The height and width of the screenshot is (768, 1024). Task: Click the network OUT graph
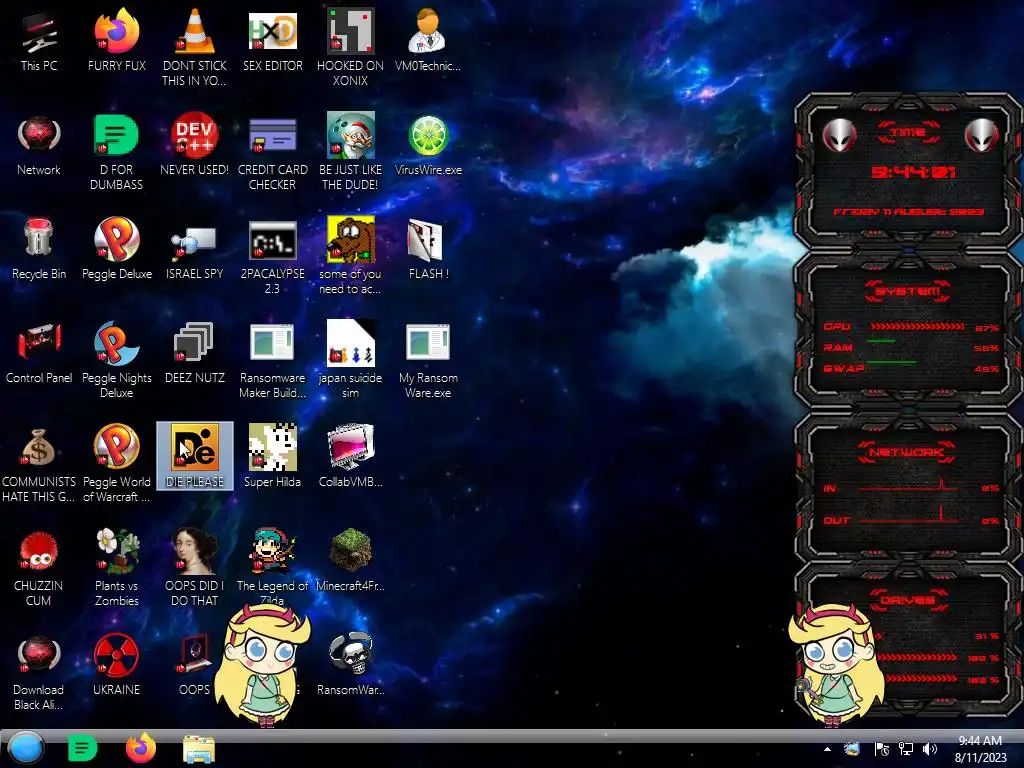click(909, 516)
